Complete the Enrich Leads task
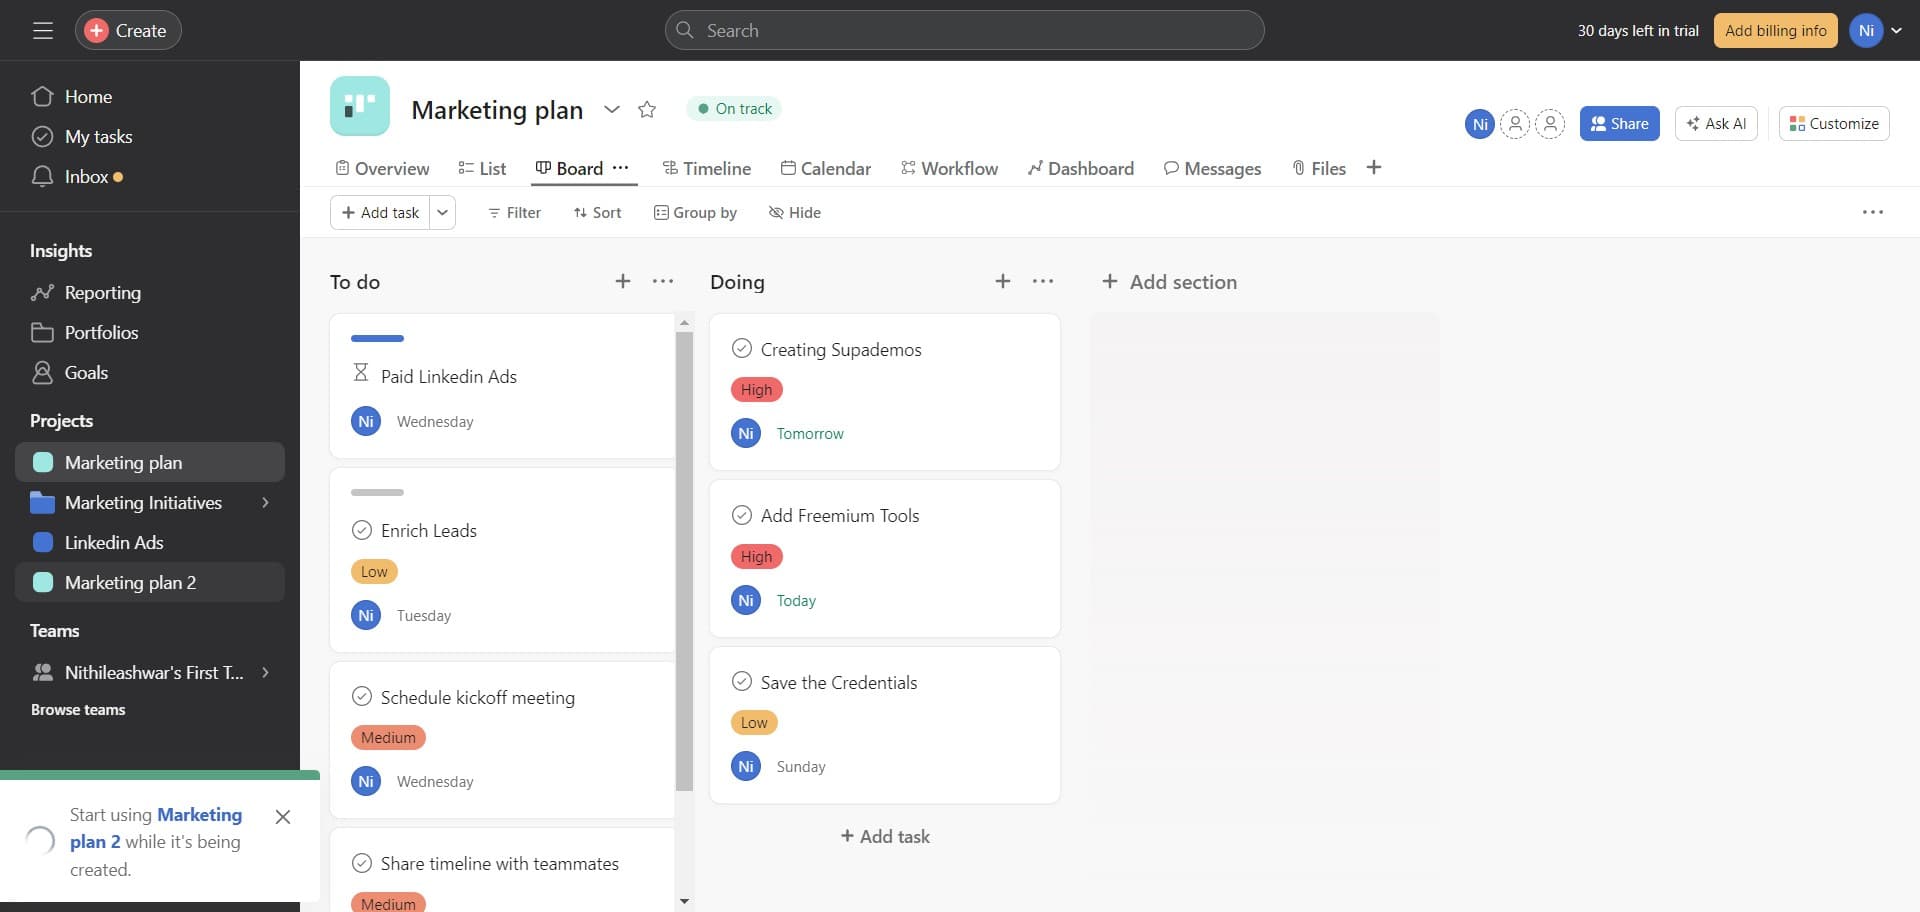Image resolution: width=1920 pixels, height=912 pixels. [361, 530]
